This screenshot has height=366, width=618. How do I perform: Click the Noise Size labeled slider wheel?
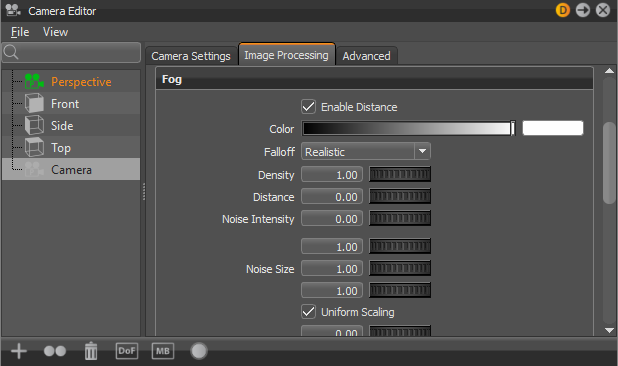(400, 268)
